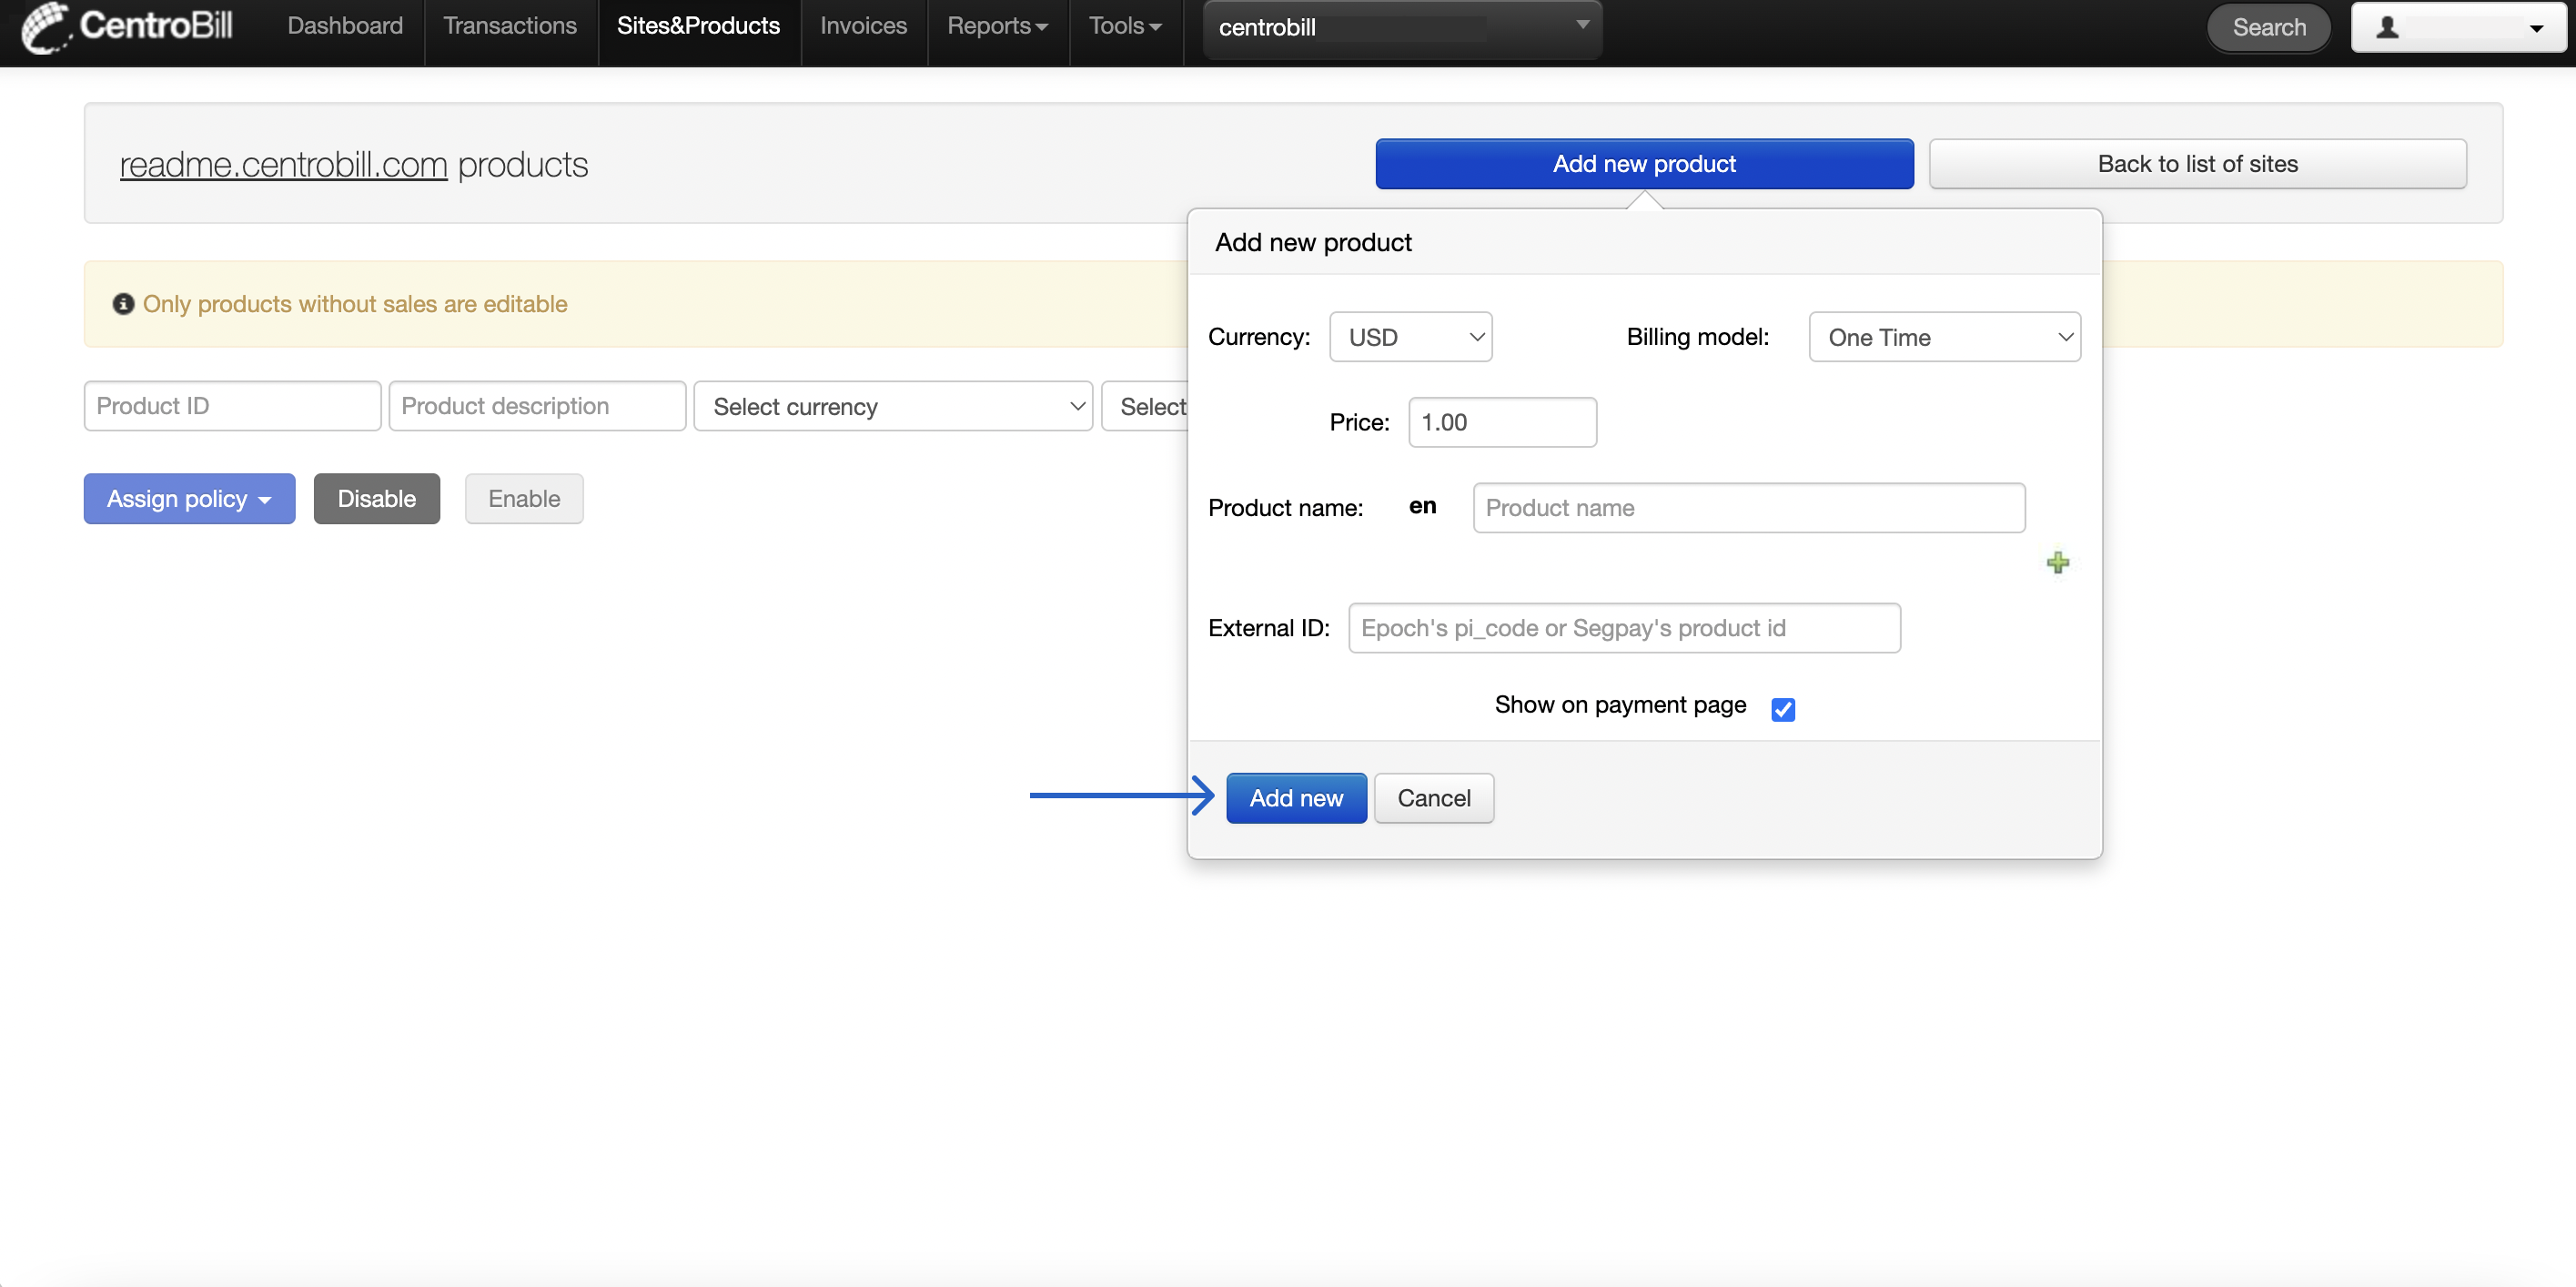Click the External ID input field

1624,628
